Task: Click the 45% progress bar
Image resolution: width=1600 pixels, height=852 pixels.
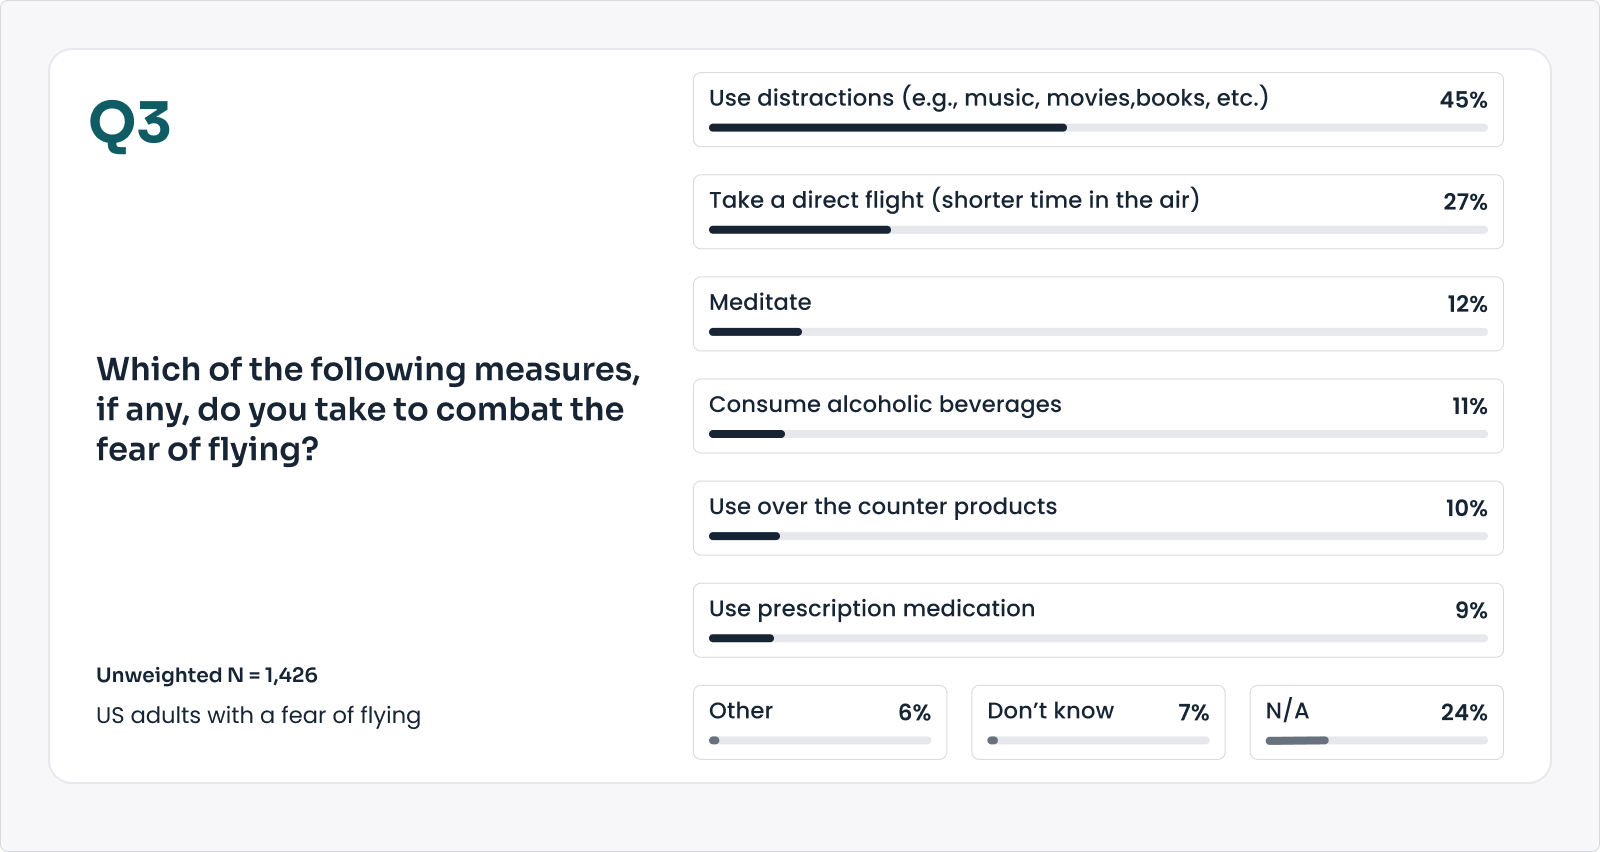Action: pos(1097,128)
